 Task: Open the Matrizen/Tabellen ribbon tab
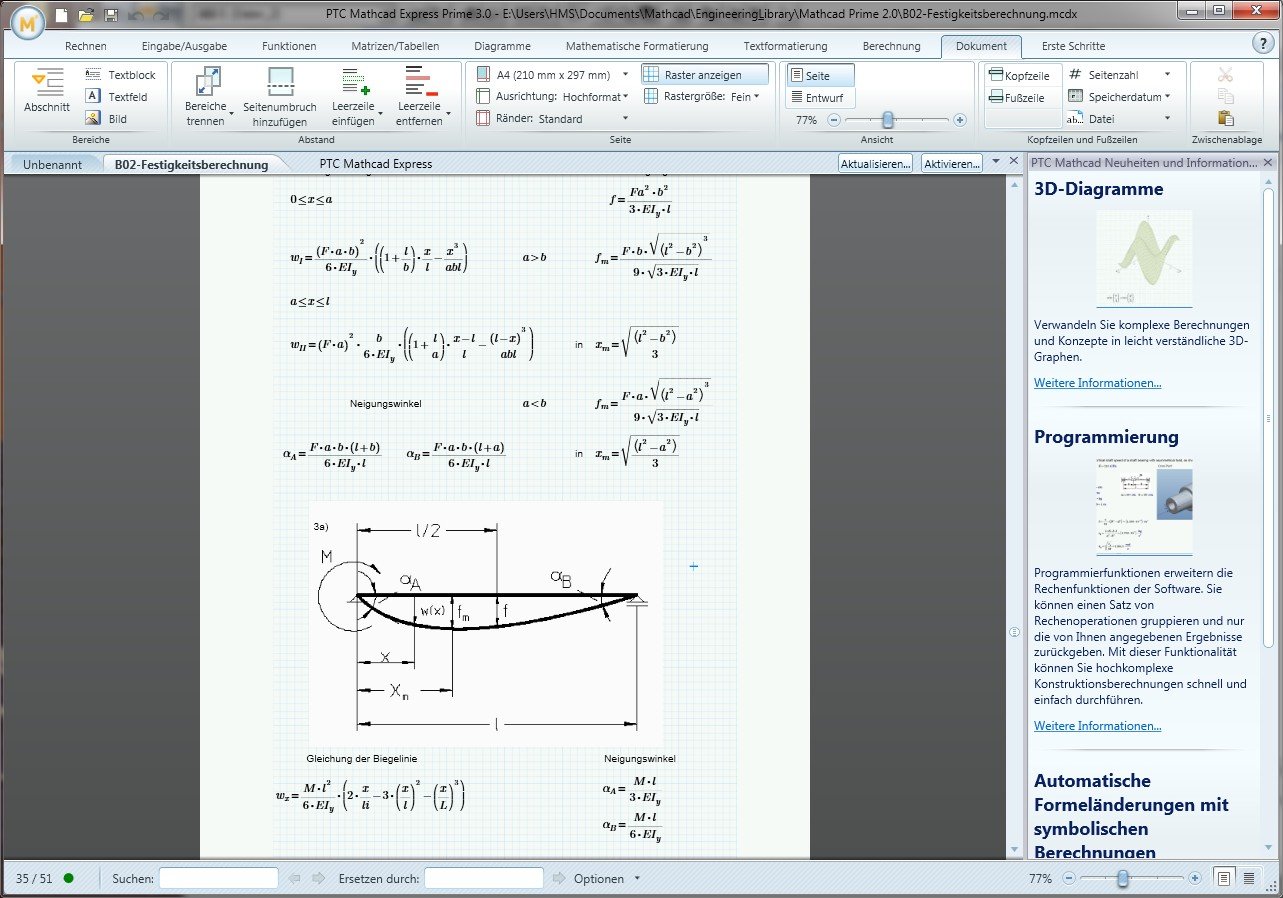(393, 46)
